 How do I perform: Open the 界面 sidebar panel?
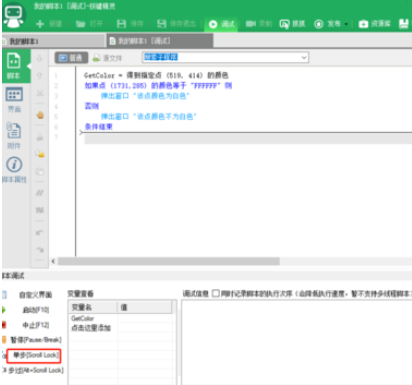pos(14,100)
